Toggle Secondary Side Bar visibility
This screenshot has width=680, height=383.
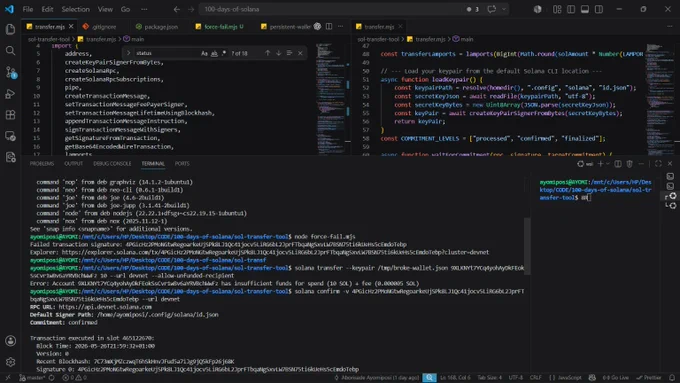click(x=599, y=9)
